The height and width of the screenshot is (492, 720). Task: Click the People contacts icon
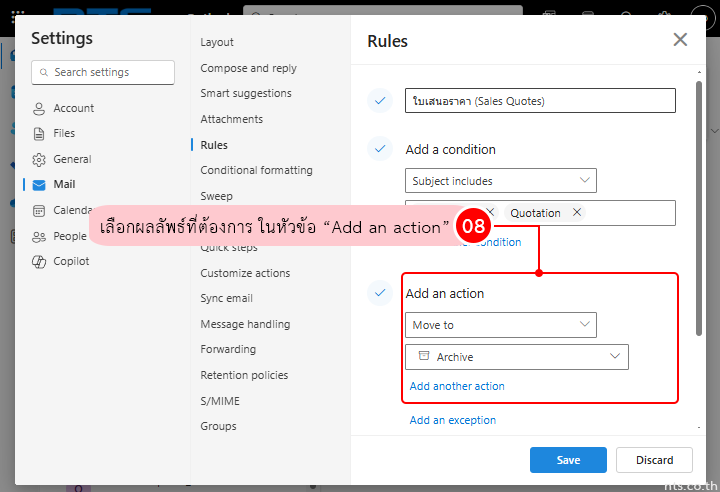tap(39, 236)
